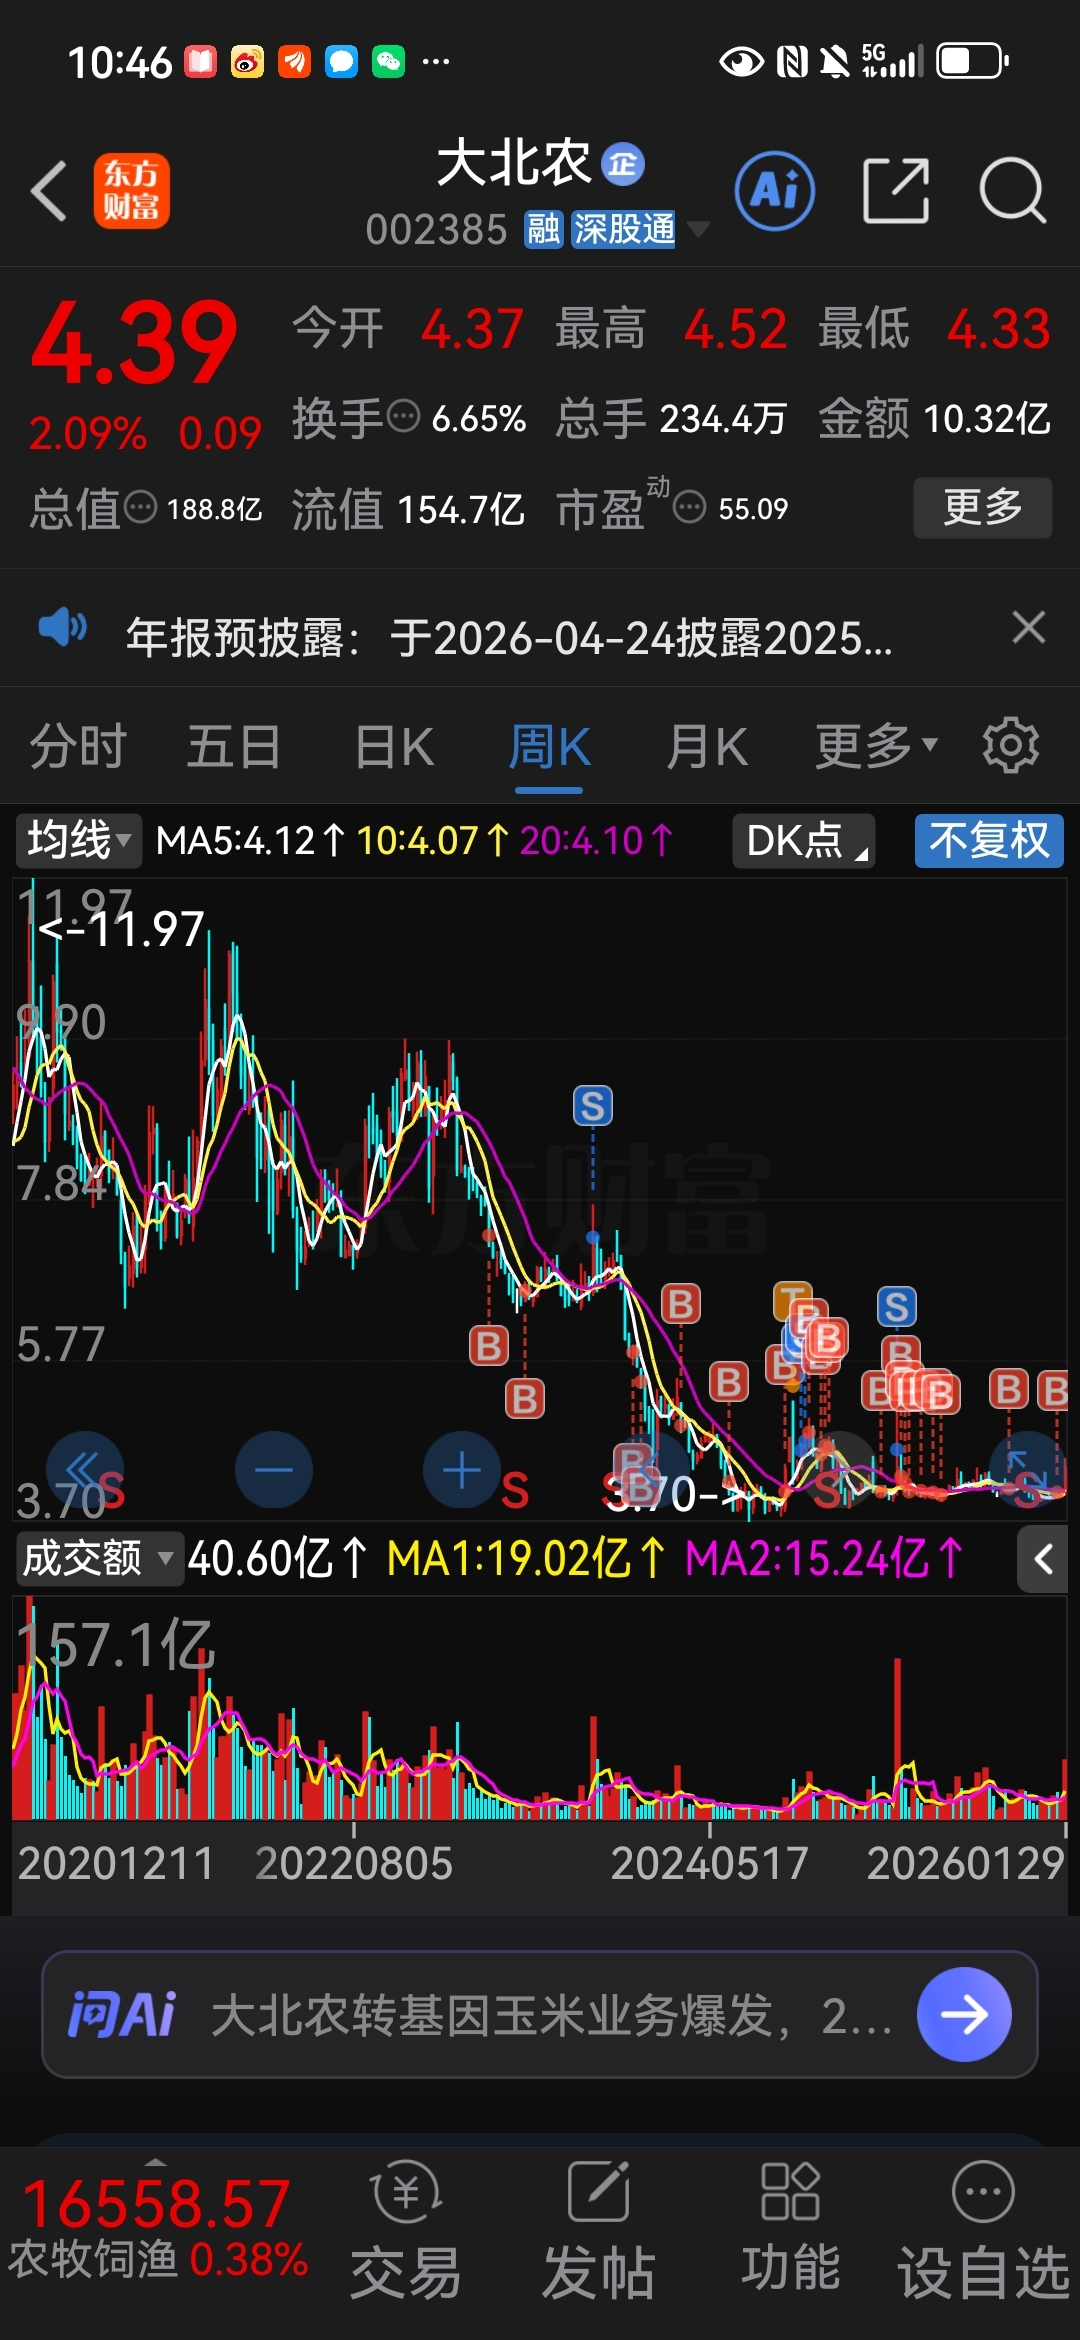The height and width of the screenshot is (2340, 1080).
Task: Toggle the 不复权 adjustment button
Action: [x=989, y=840]
